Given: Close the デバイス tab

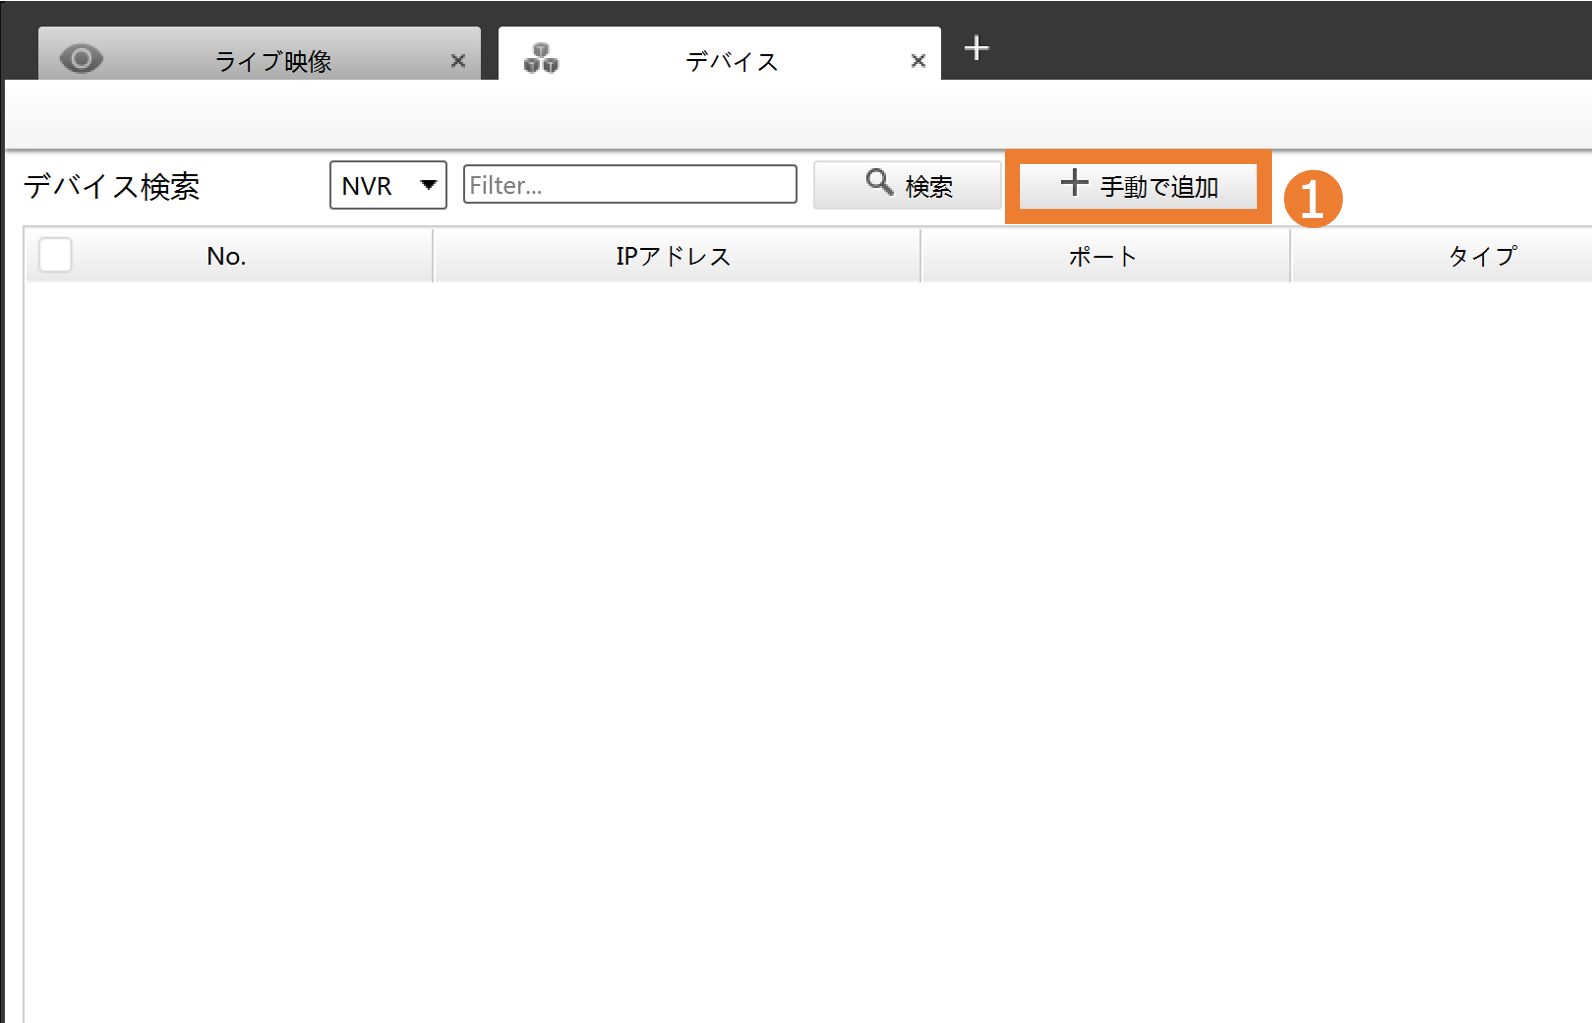Looking at the screenshot, I should click(x=918, y=61).
